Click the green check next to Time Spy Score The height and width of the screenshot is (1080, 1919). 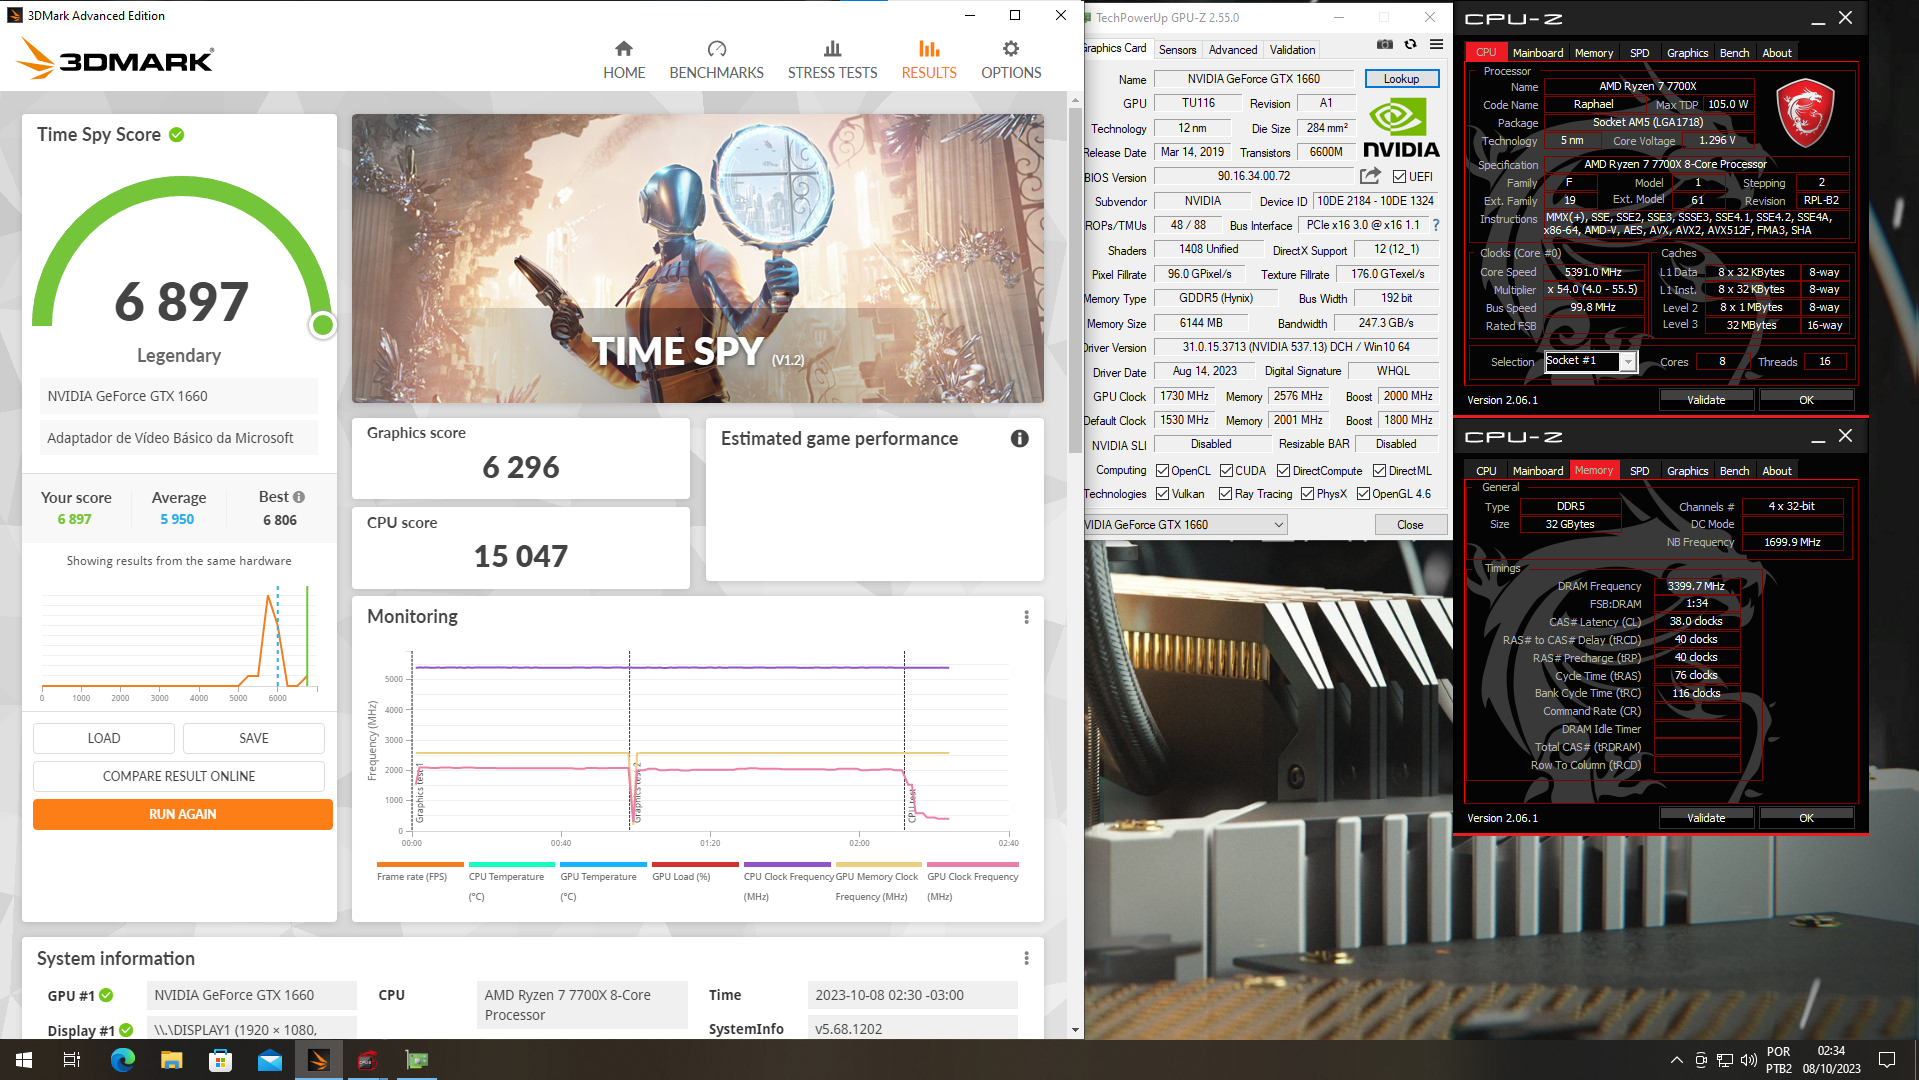177,135
